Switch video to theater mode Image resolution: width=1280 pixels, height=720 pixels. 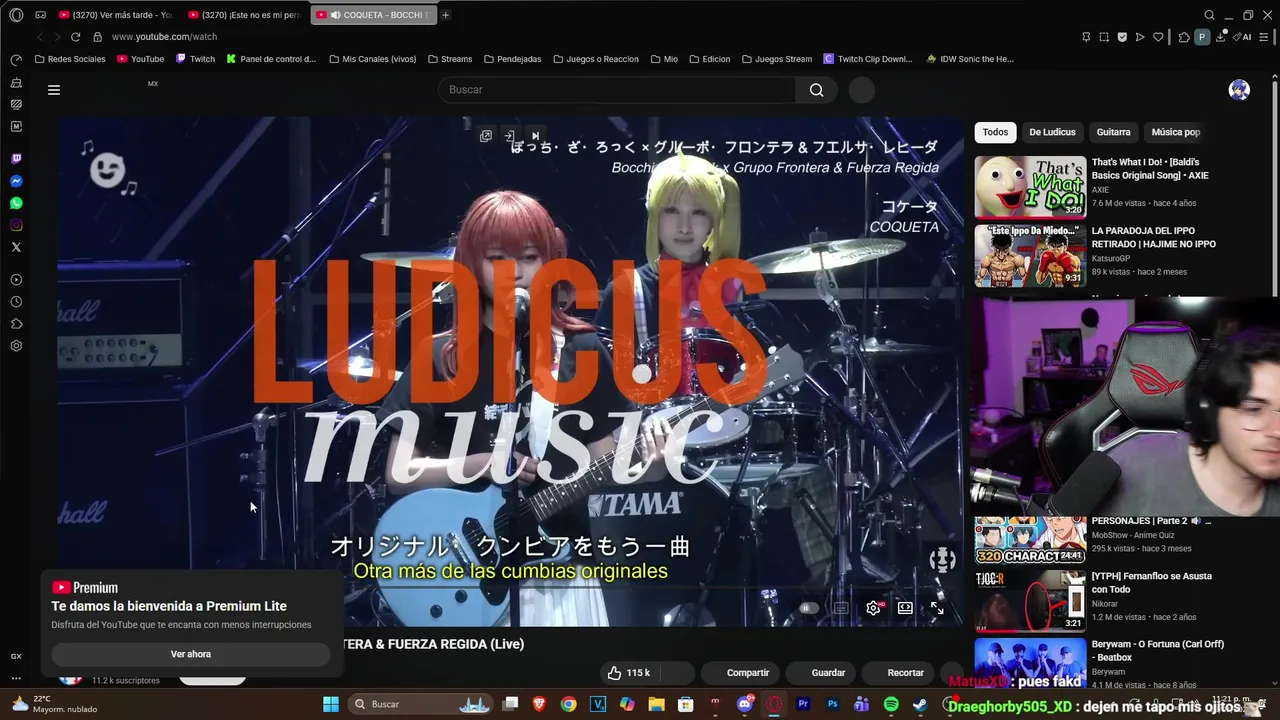coord(905,608)
